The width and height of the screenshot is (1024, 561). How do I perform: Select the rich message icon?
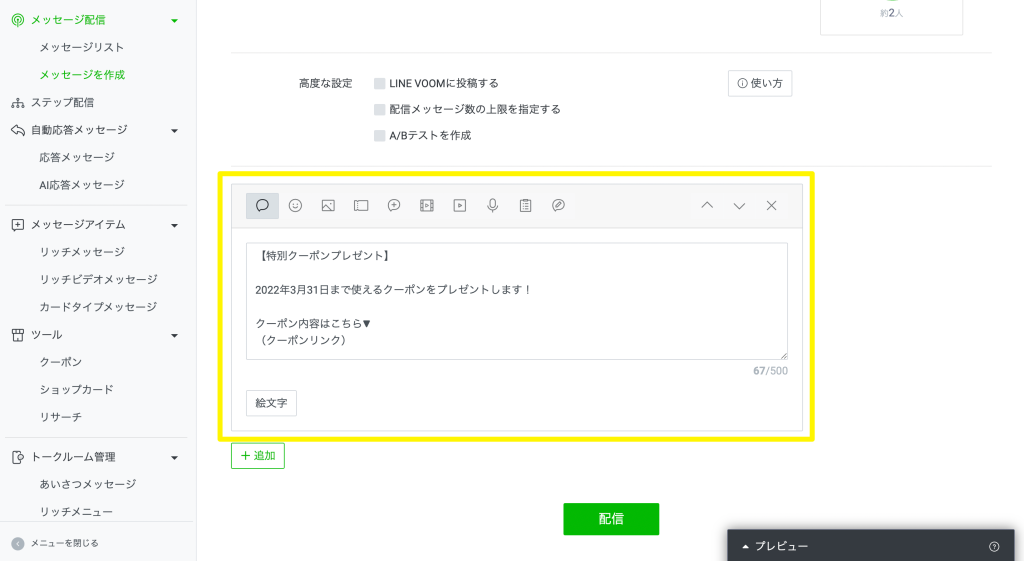pos(394,206)
